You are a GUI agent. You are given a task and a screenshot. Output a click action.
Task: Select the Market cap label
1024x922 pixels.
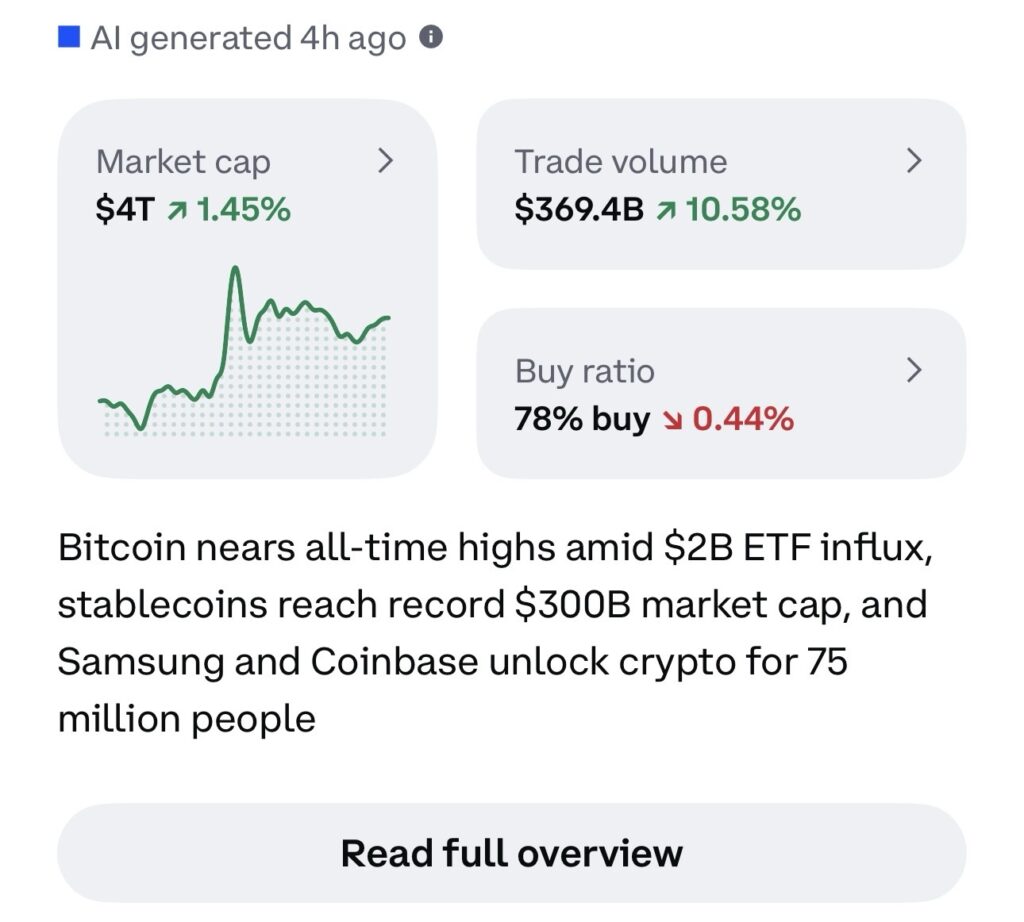(x=183, y=162)
